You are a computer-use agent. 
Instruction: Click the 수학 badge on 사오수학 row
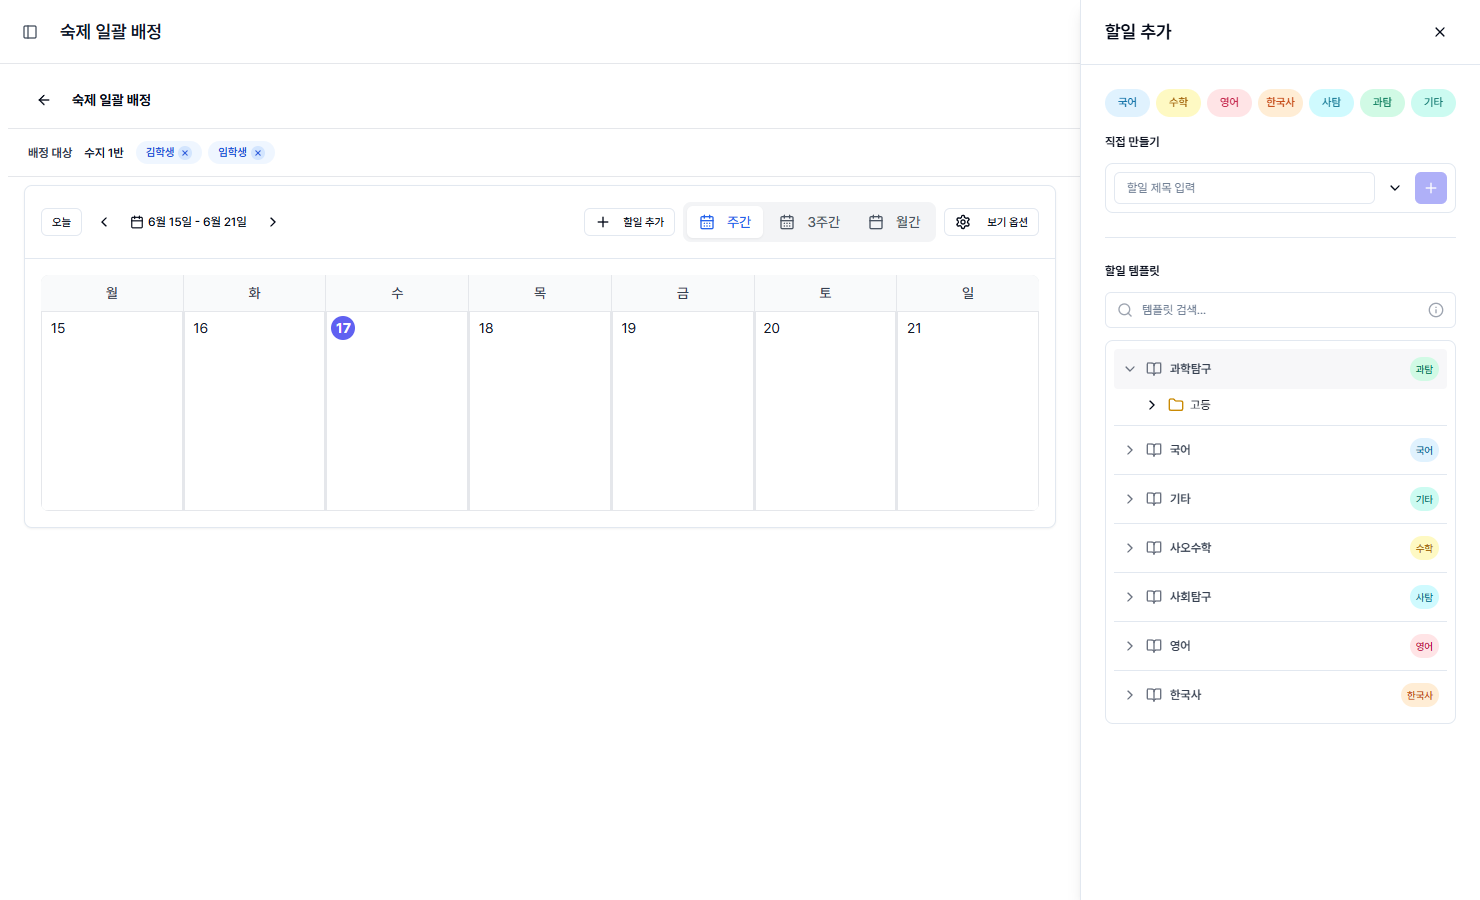coord(1424,549)
